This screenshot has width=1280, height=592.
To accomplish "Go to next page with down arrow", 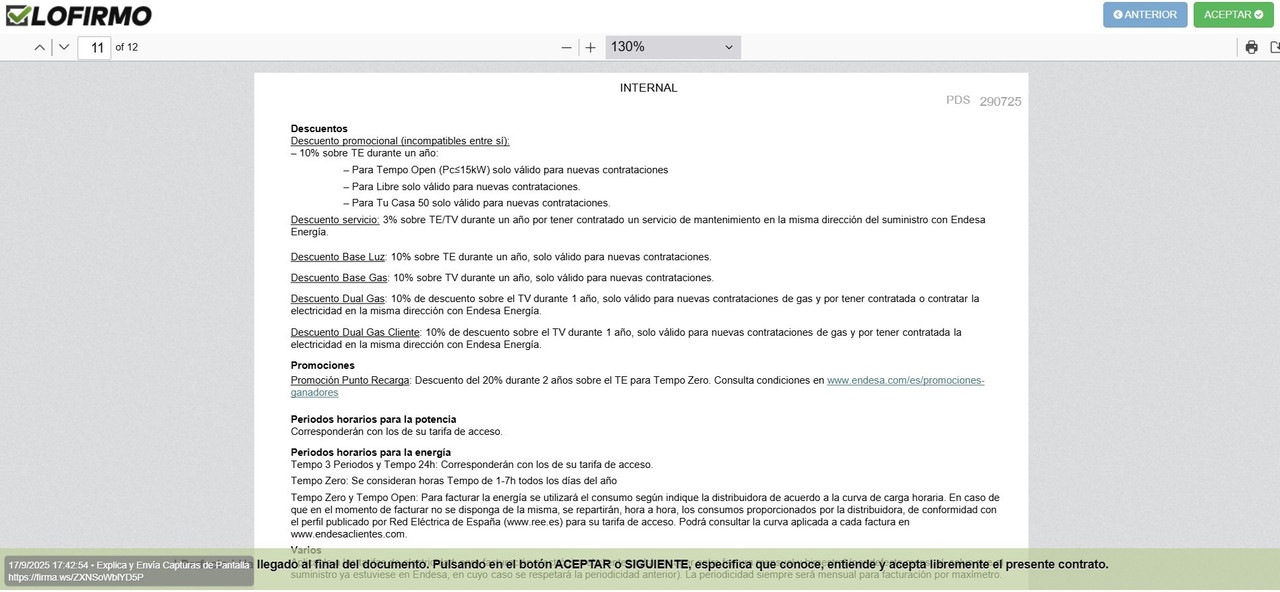I will (x=64, y=47).
